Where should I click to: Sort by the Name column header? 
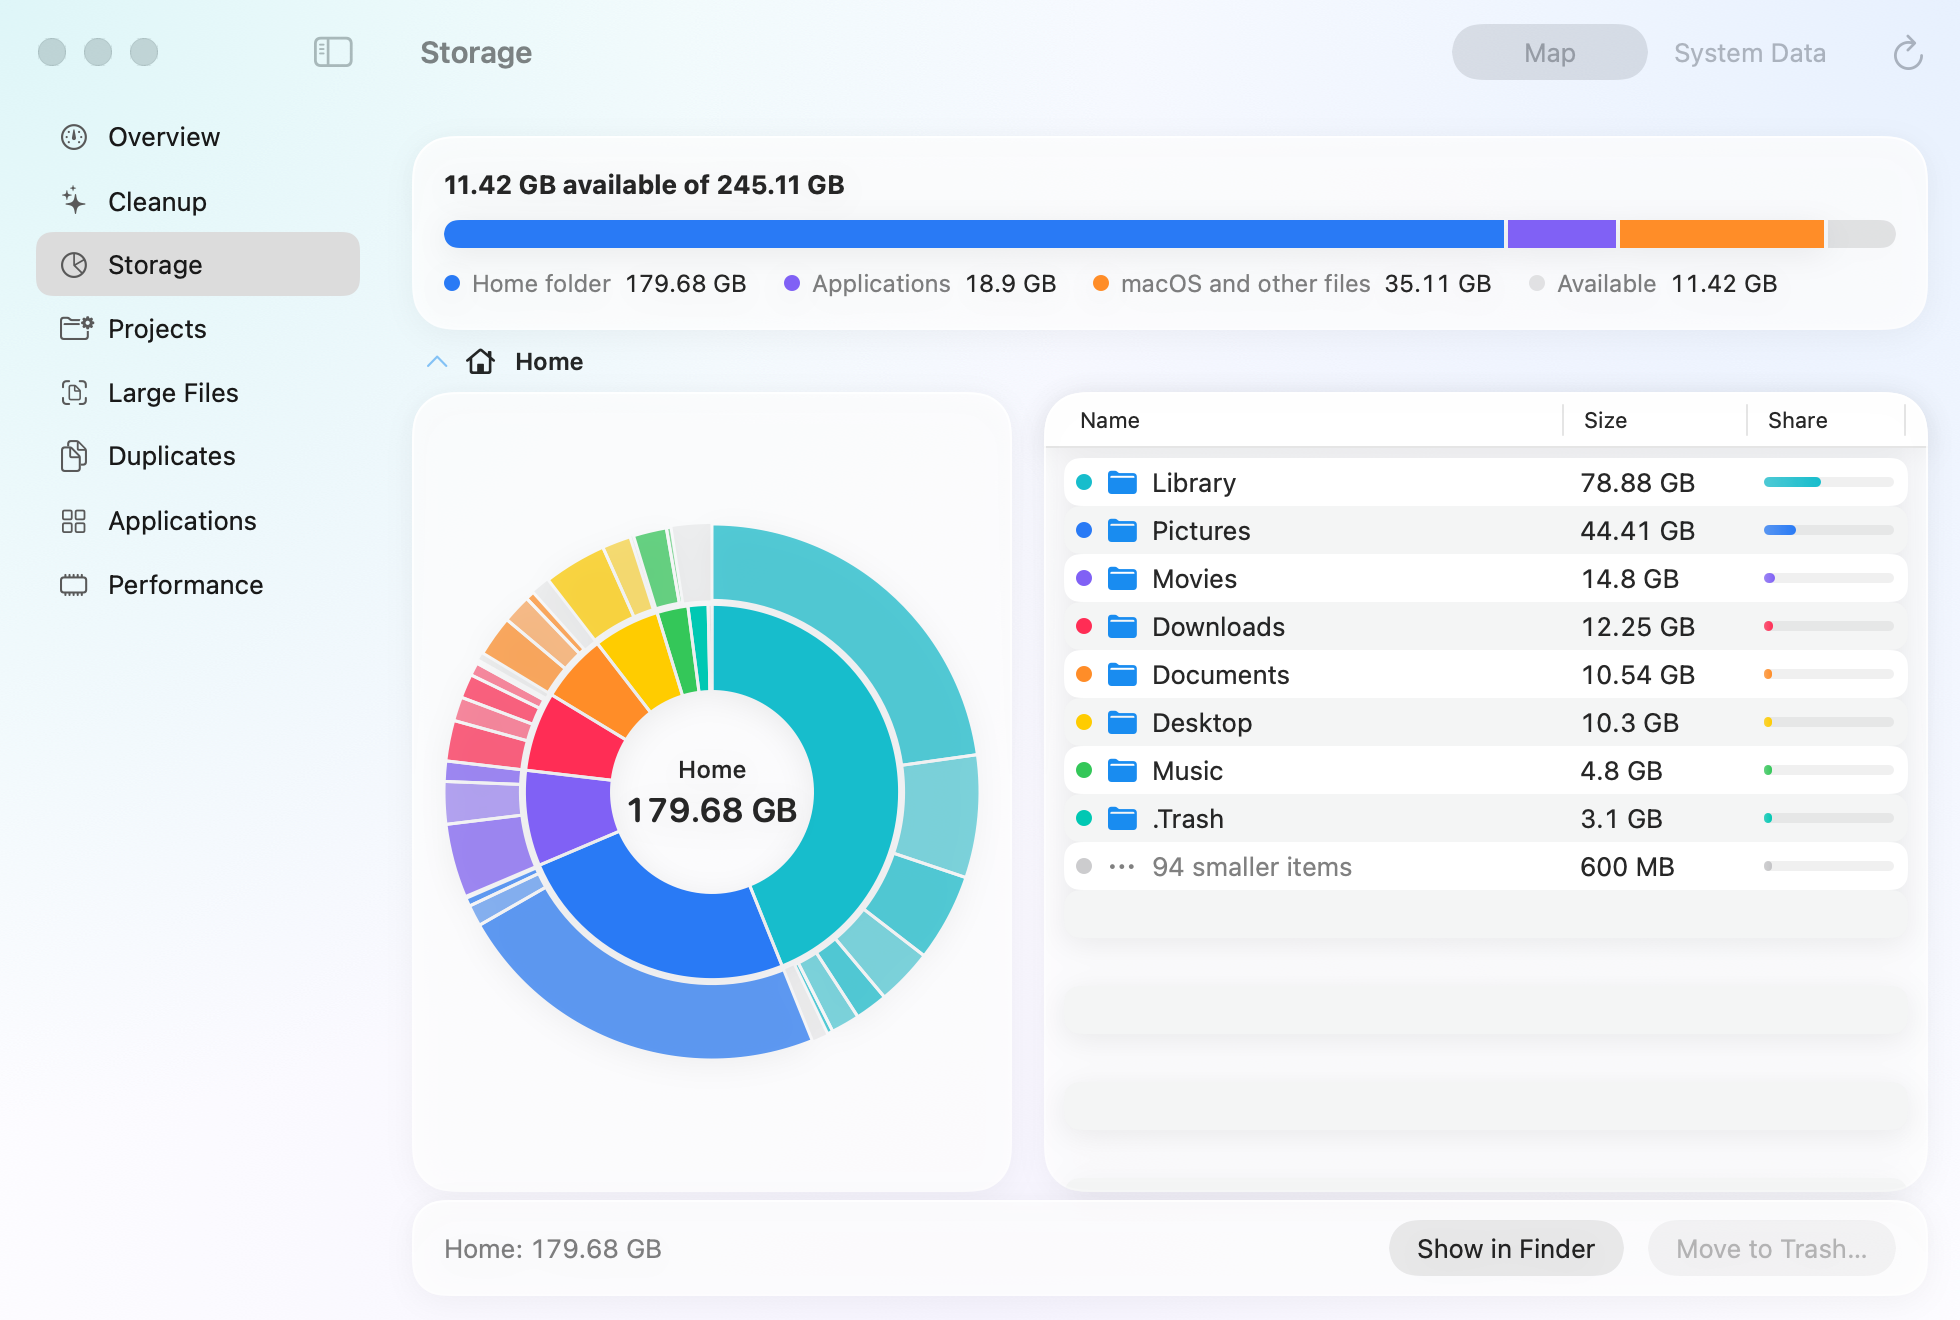1110,420
